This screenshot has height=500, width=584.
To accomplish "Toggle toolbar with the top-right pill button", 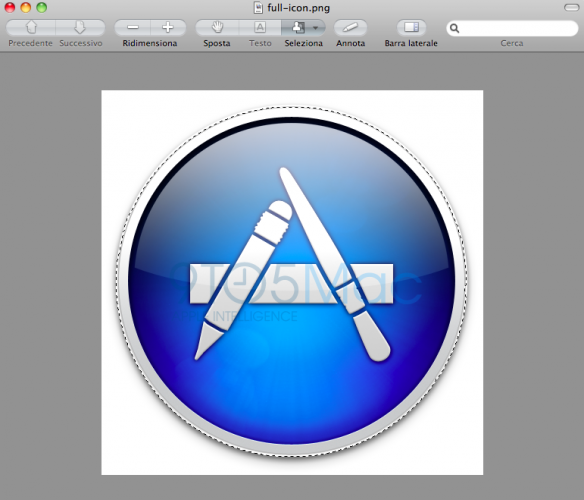I will (x=571, y=7).
